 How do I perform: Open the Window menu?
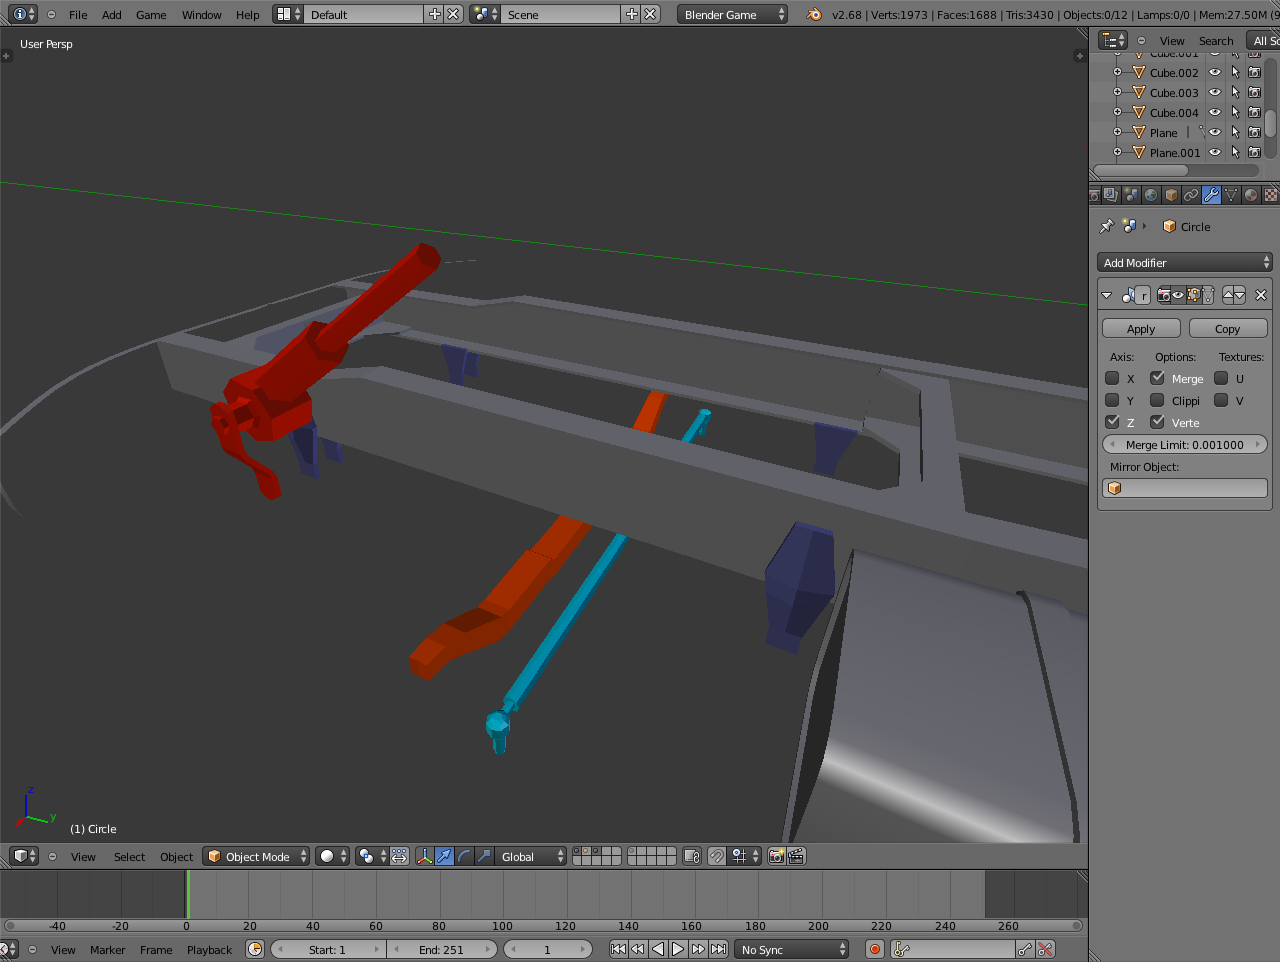tap(202, 15)
